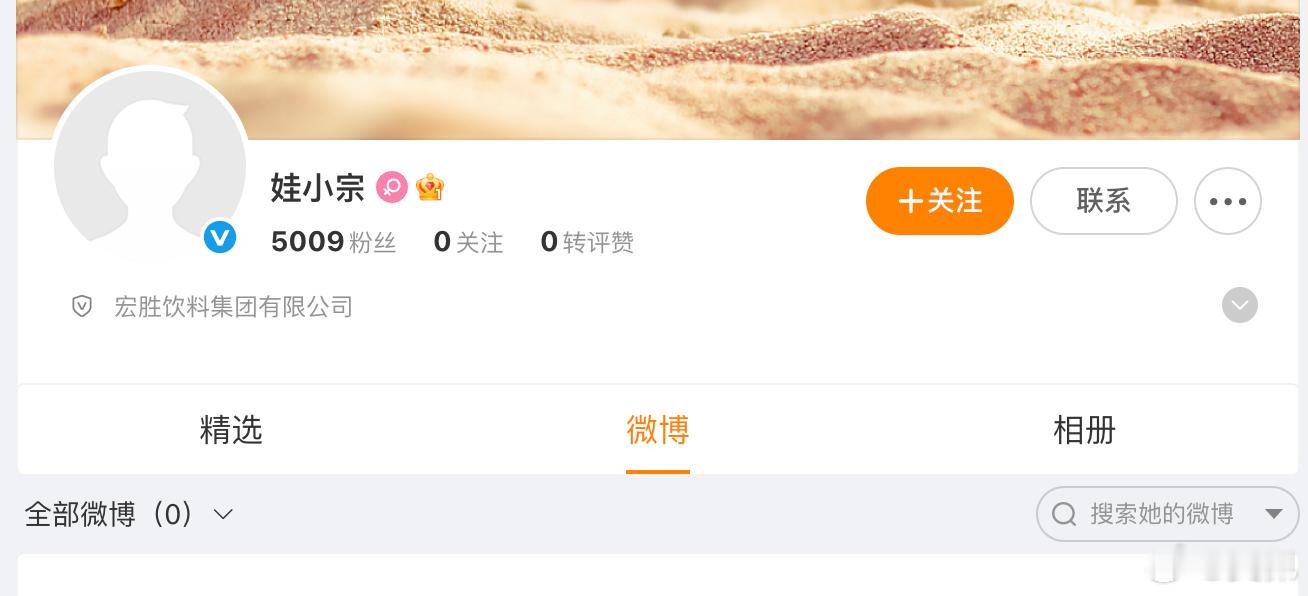
Task: Expand profile details with gray chevron
Action: [x=1240, y=305]
